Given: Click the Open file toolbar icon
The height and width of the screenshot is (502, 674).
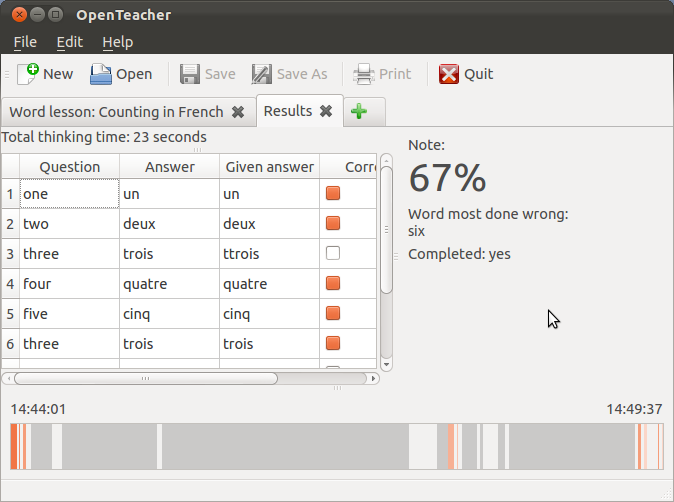Looking at the screenshot, I should click(x=101, y=73).
